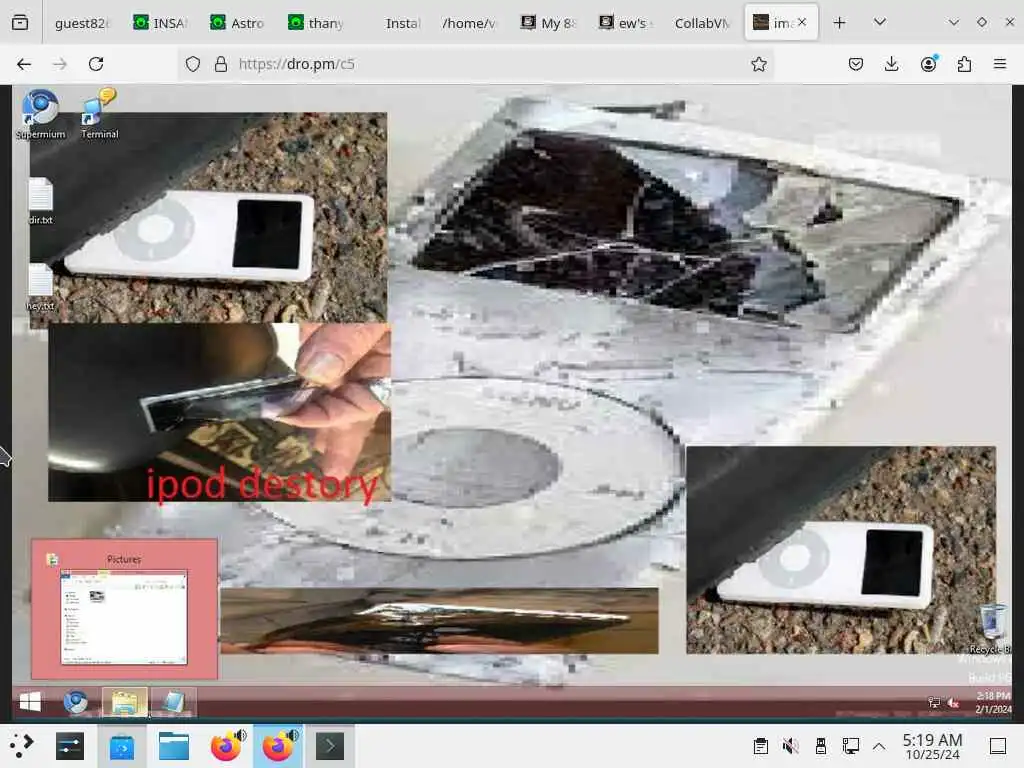
Task: Click the Terminal desktop shortcut in image
Action: [99, 115]
